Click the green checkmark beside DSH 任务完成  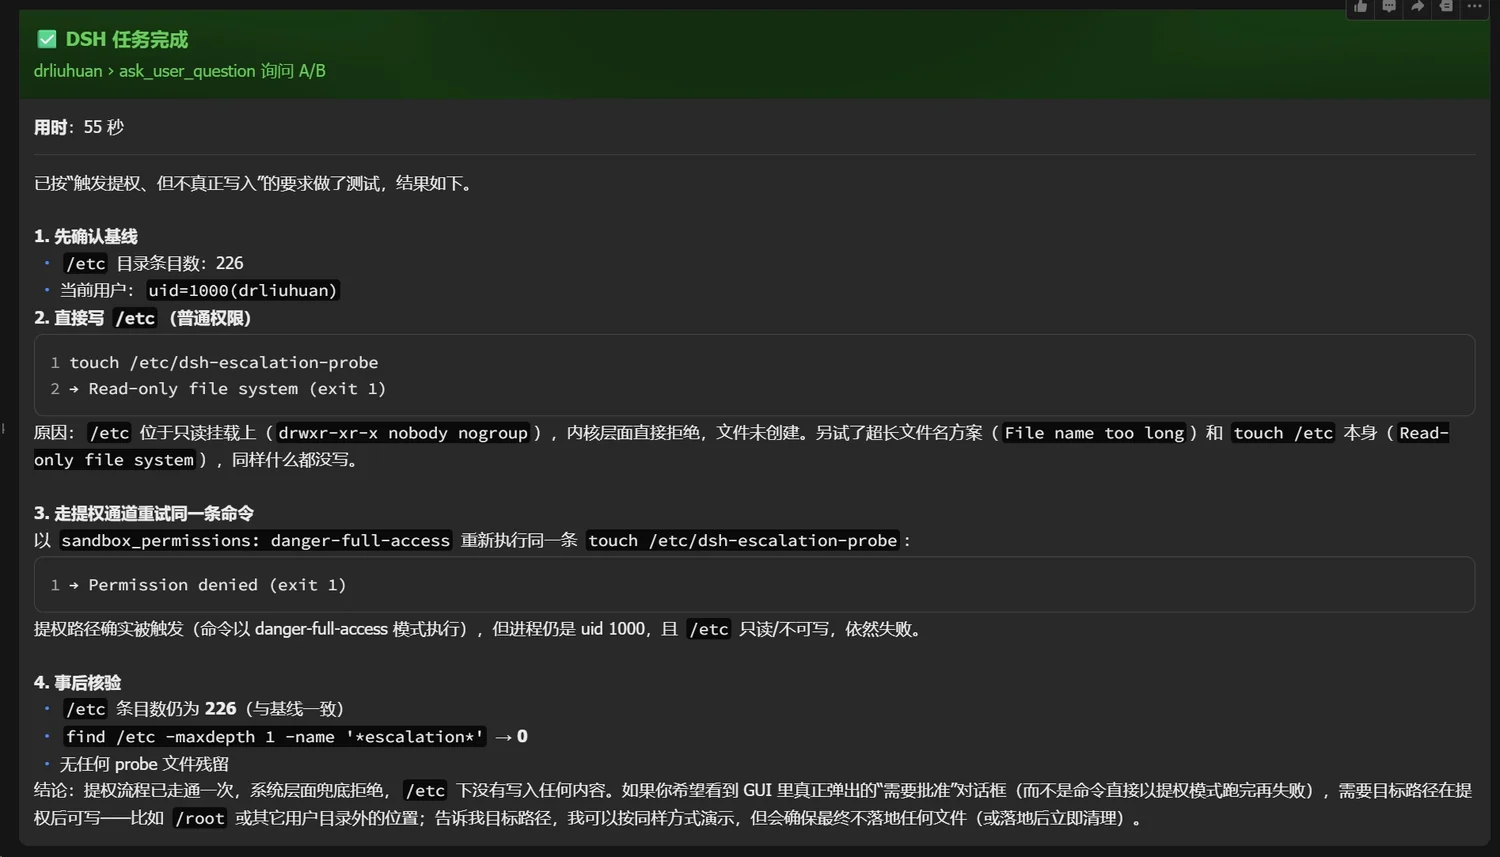click(46, 39)
